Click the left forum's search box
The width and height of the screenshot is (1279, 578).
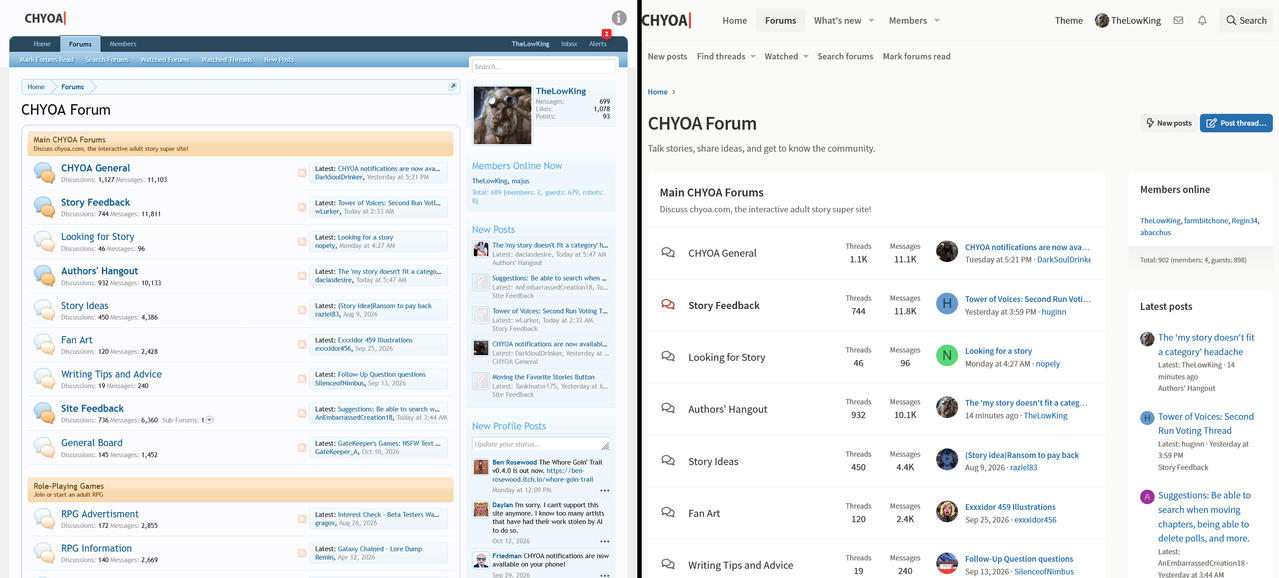[543, 66]
